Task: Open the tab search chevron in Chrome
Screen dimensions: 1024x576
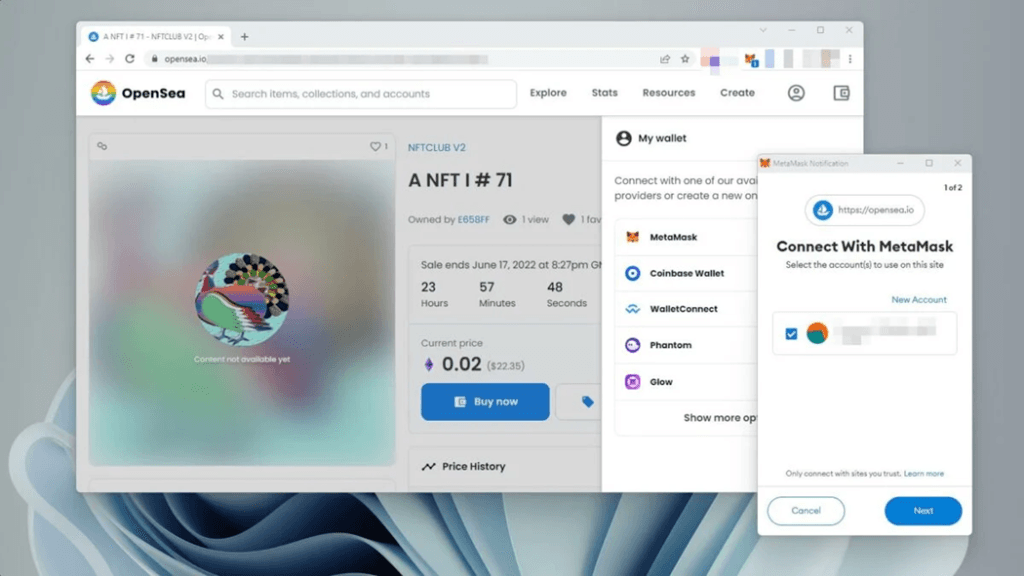Action: point(763,30)
